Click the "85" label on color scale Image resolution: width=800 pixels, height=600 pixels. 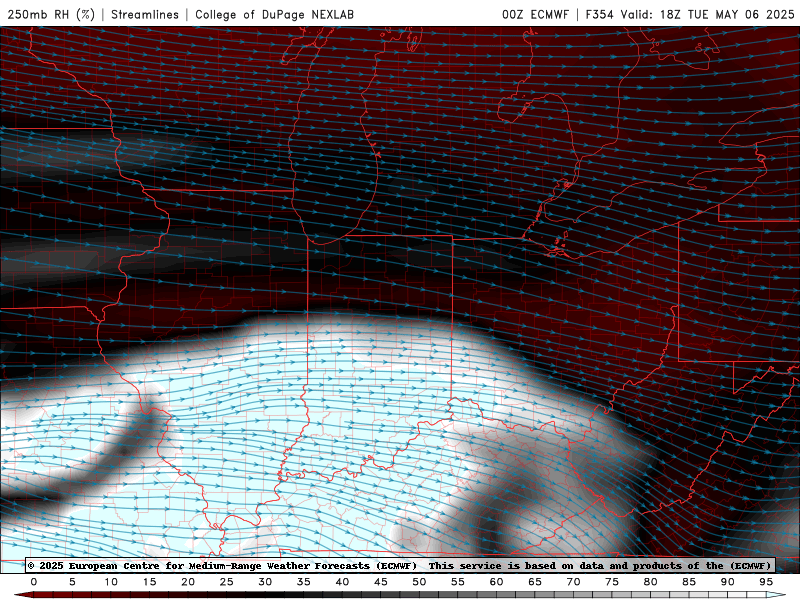click(689, 582)
